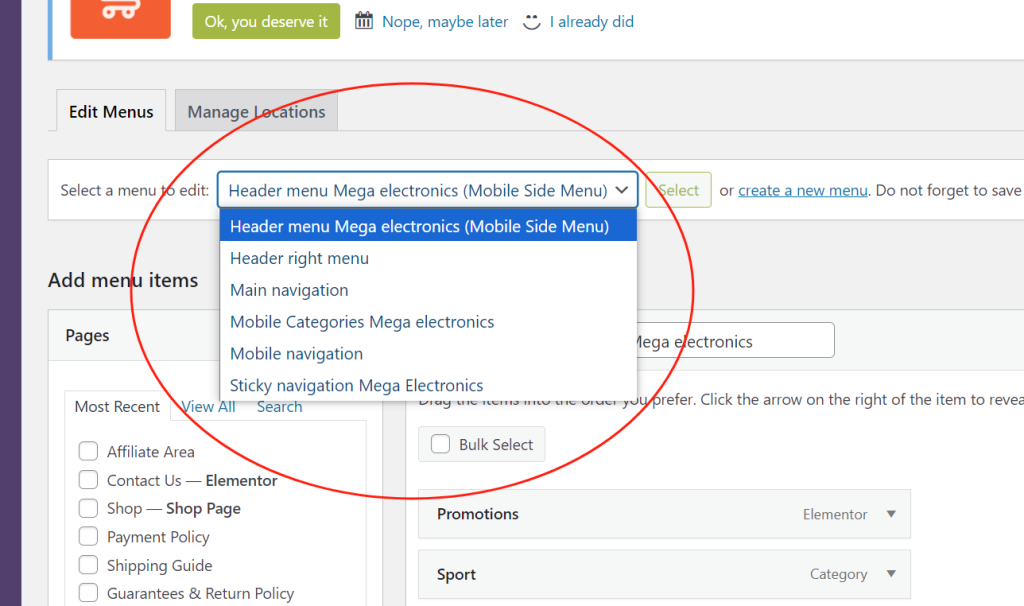The image size is (1024, 606).
Task: Switch to the Manage Locations tab
Action: (256, 112)
